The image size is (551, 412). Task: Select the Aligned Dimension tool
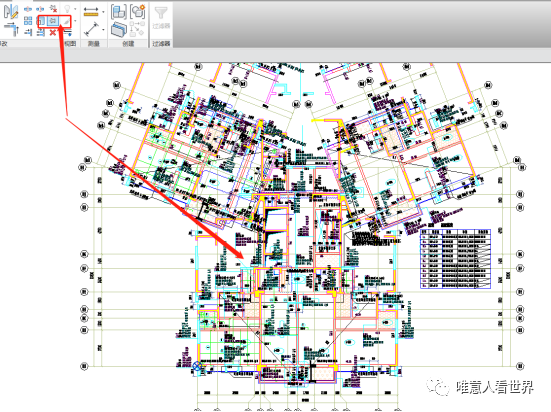[91, 29]
